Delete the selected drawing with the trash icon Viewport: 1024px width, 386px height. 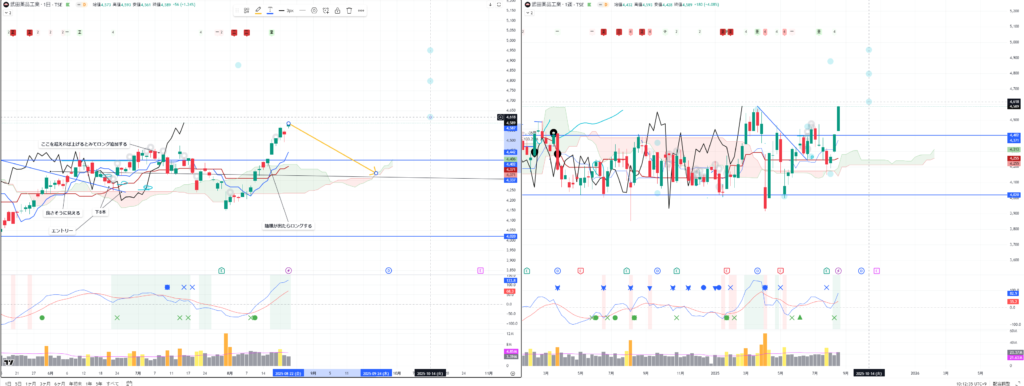coord(349,10)
